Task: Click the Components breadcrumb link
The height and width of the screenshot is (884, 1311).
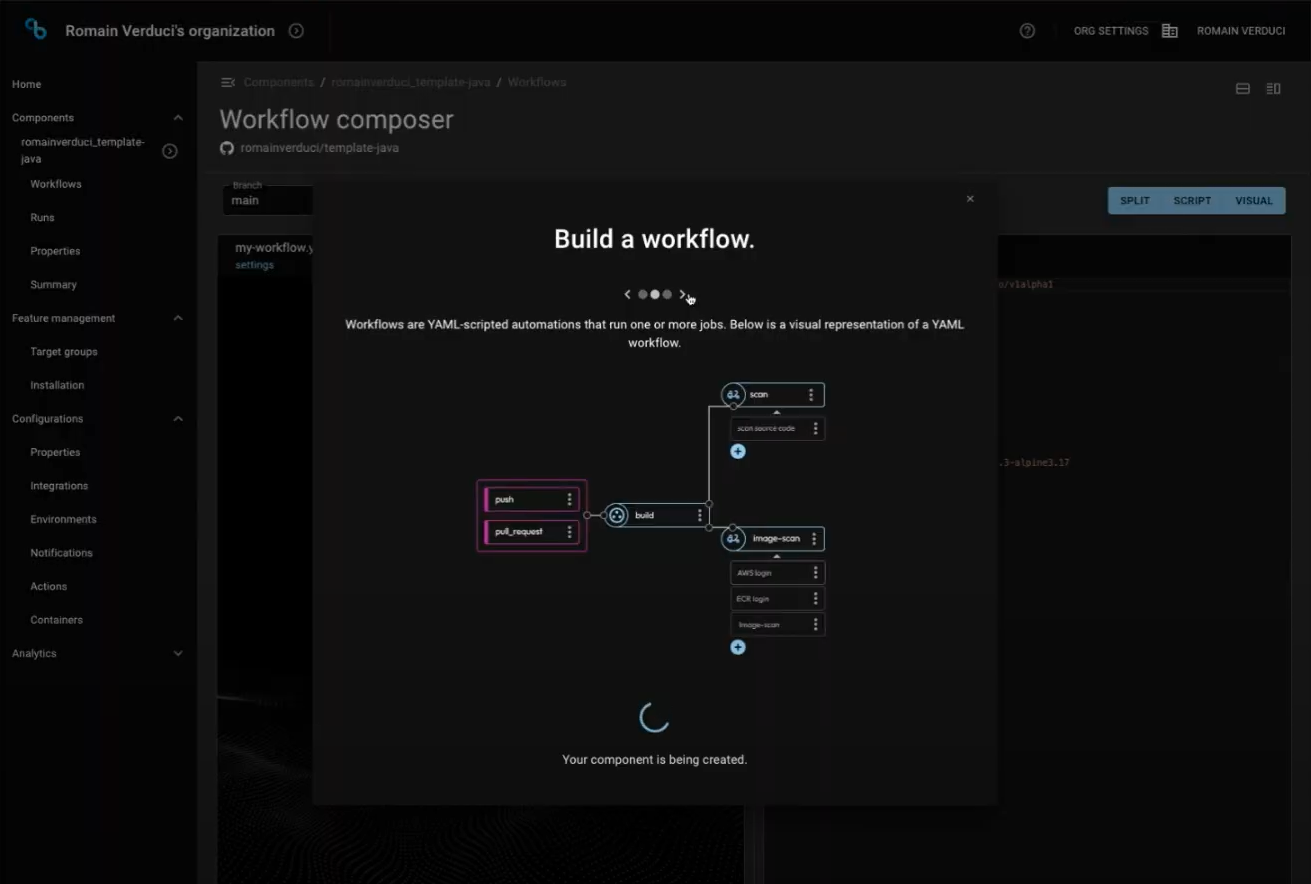Action: 278,82
